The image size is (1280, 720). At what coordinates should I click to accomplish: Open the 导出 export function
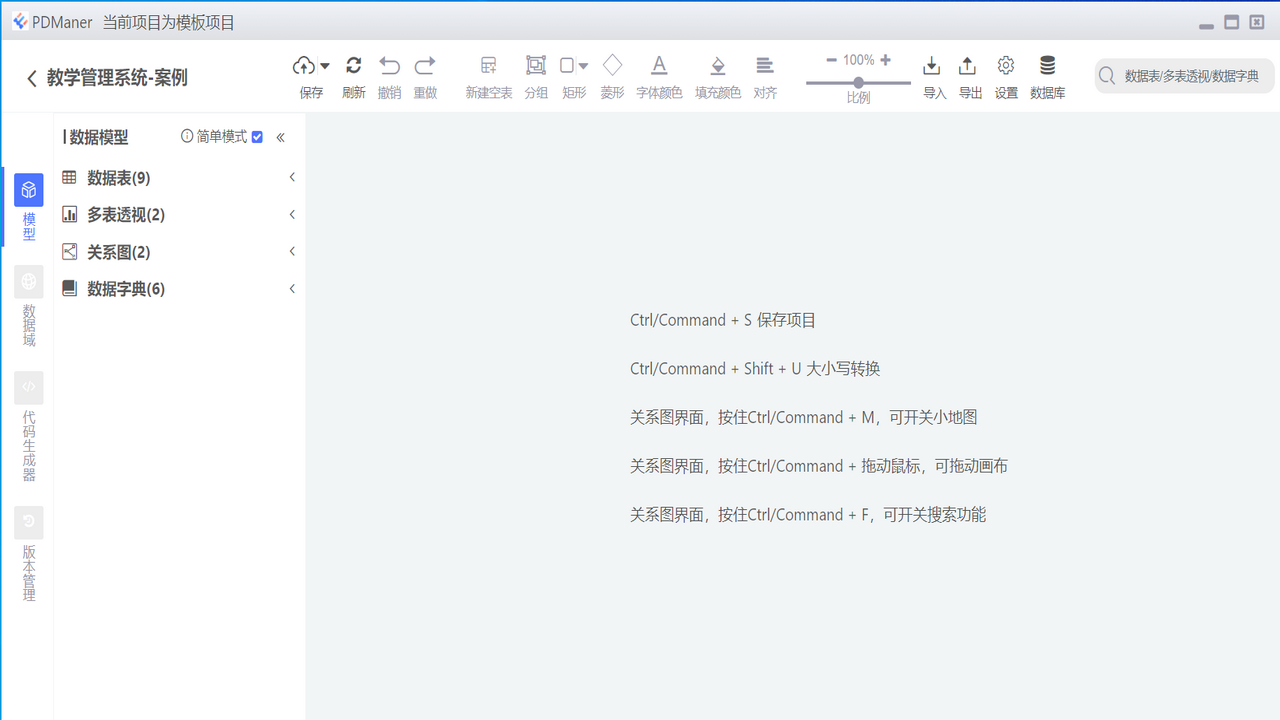(967, 75)
